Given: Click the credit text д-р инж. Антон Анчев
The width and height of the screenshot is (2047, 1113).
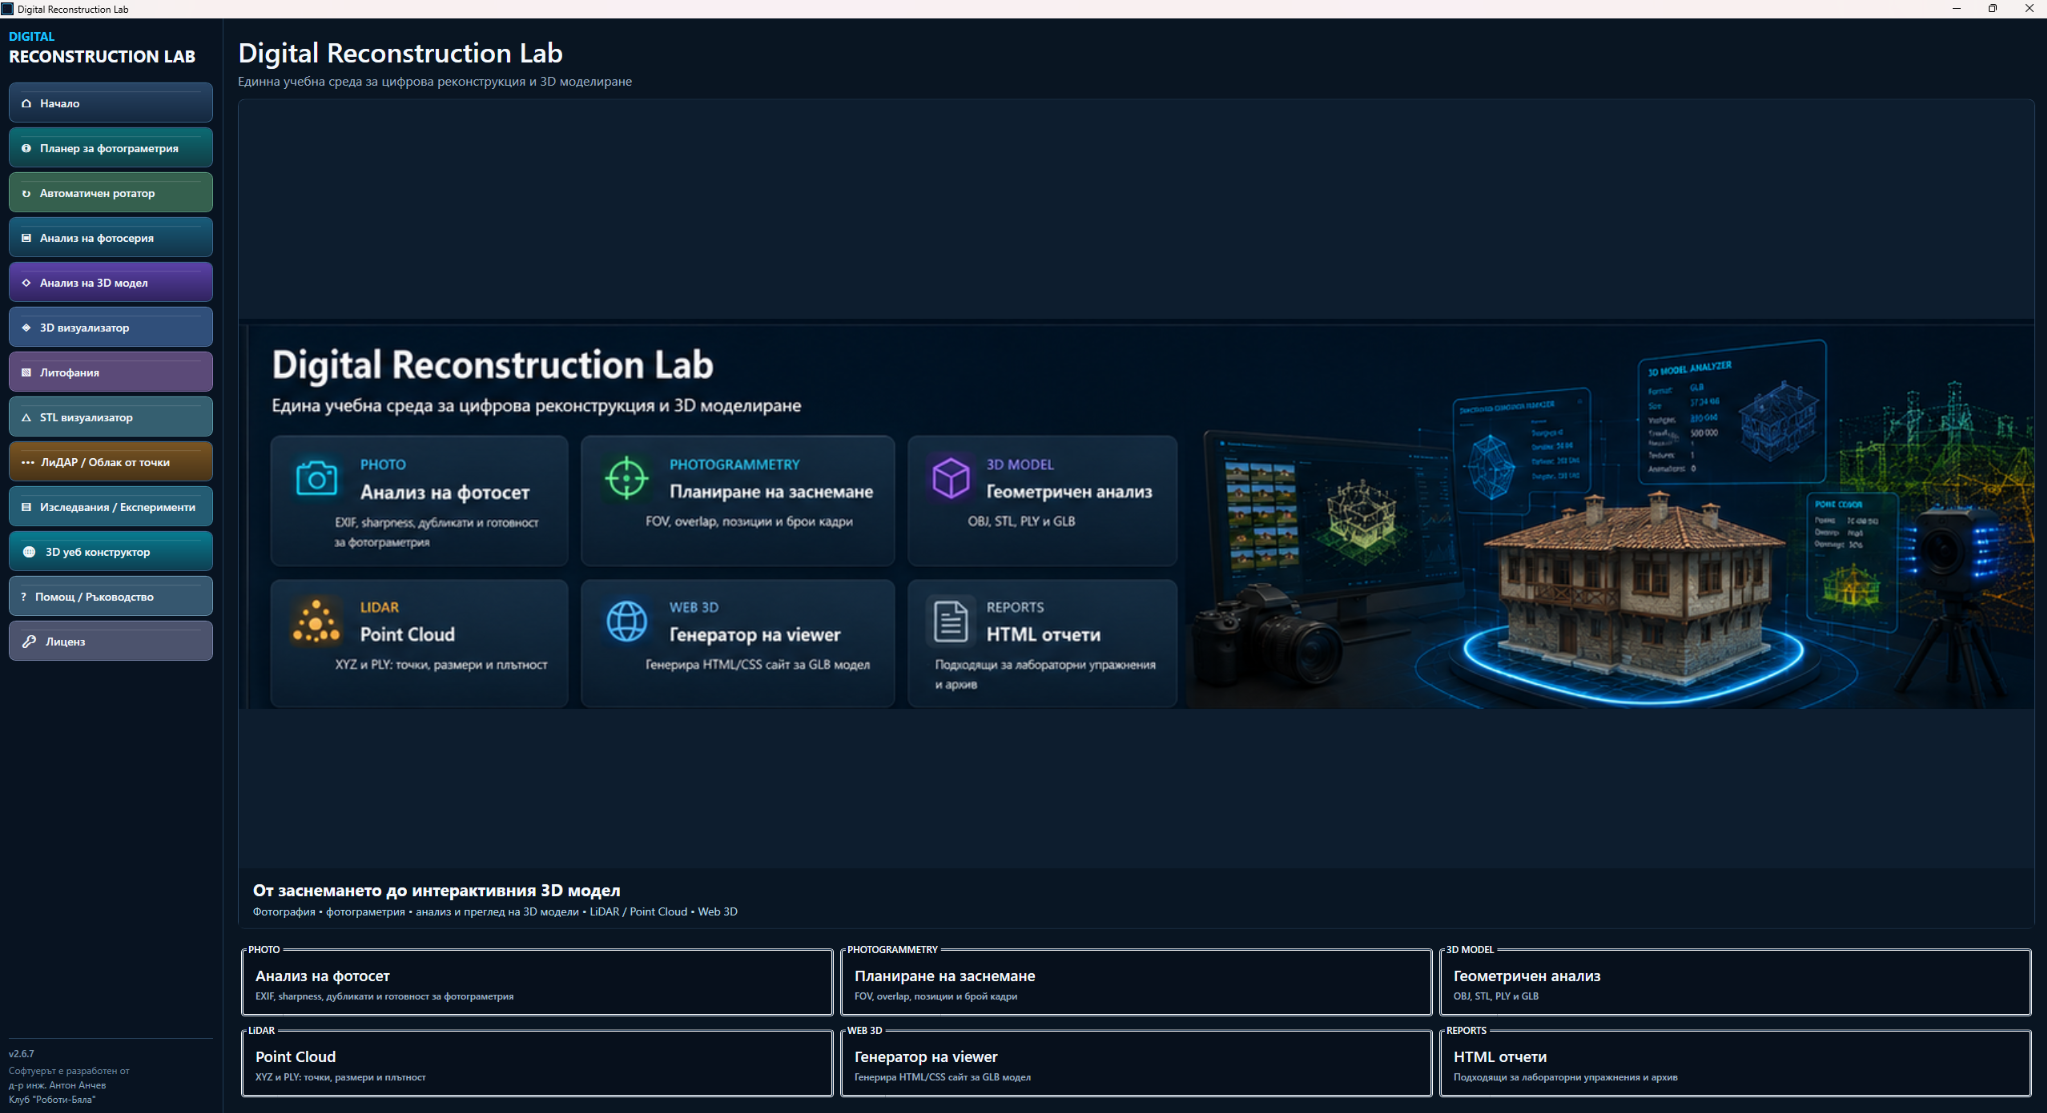Looking at the screenshot, I should 57,1085.
